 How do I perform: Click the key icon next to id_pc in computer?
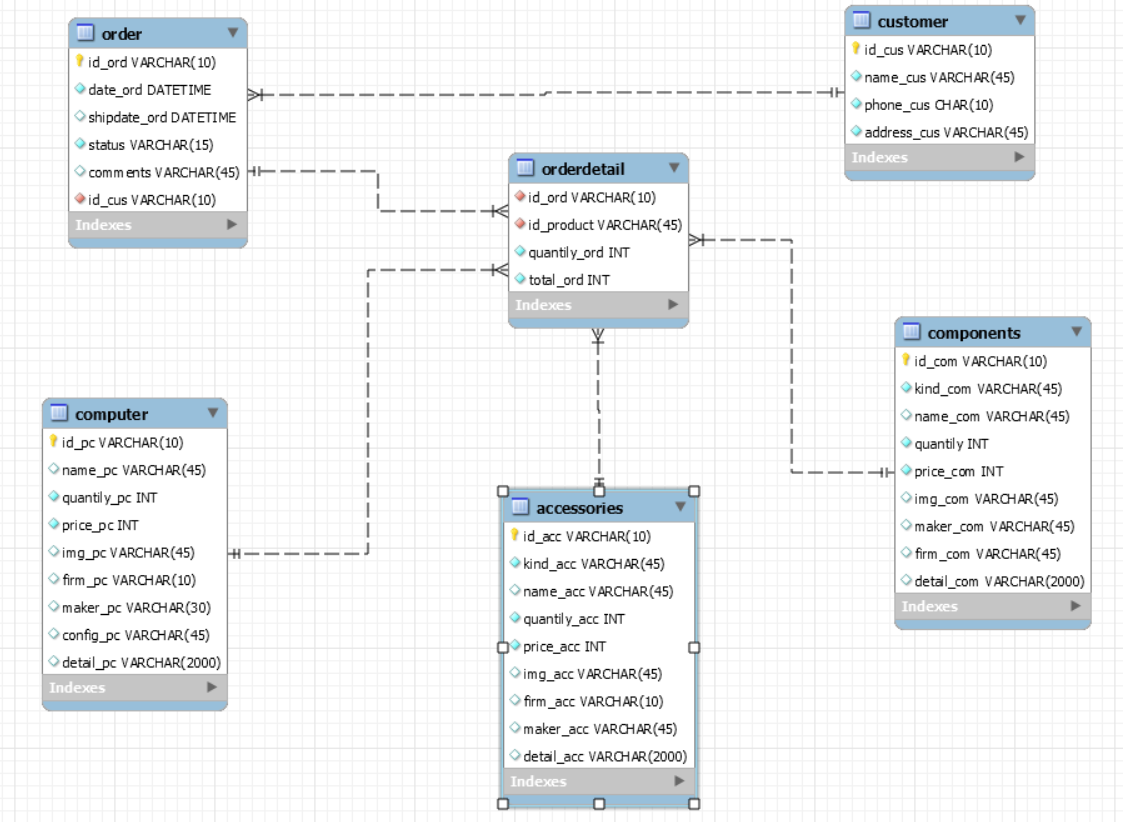(x=54, y=440)
